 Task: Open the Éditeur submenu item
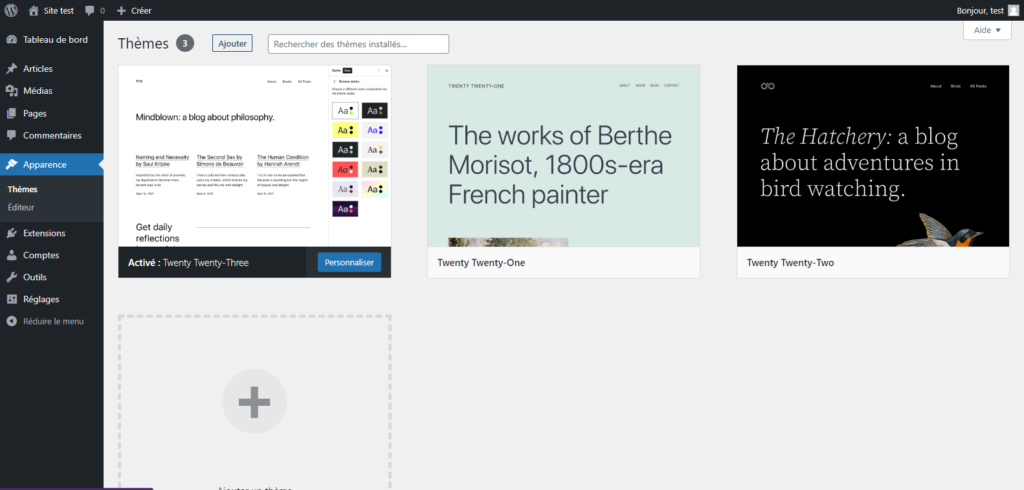pyautogui.click(x=21, y=207)
